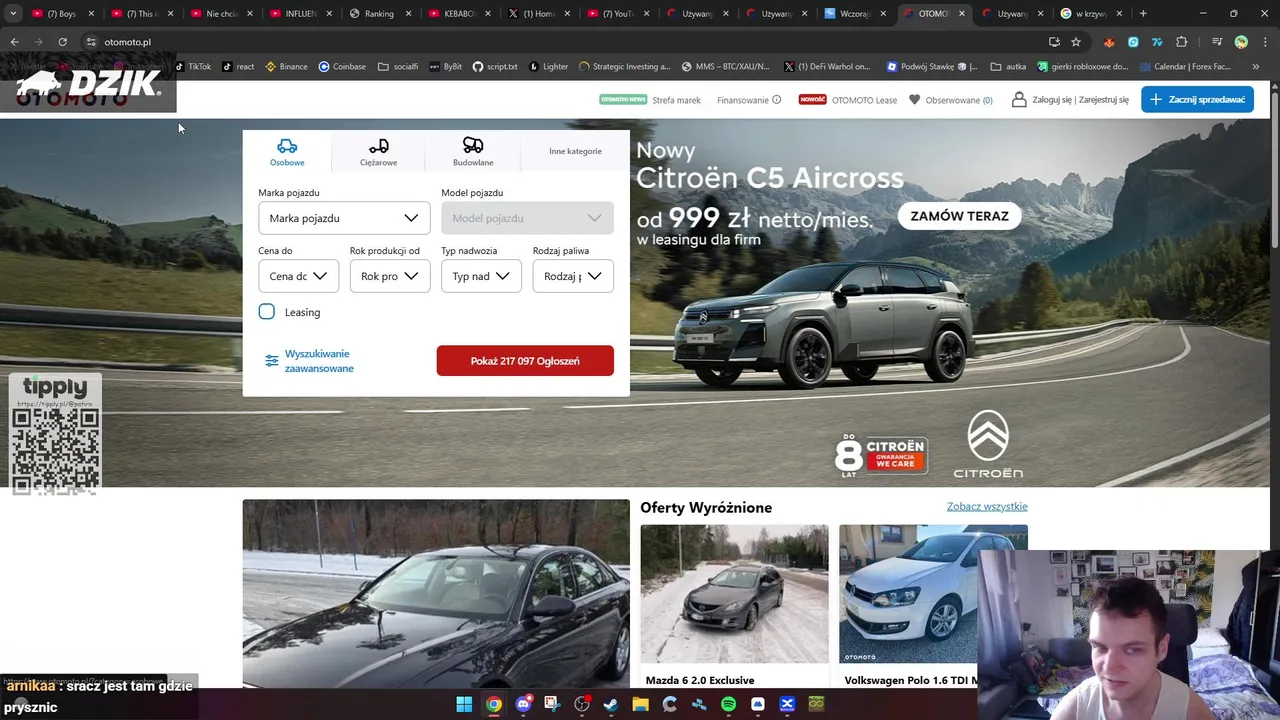This screenshot has height=720, width=1280.
Task: Open the Marka pojazdu dropdown
Action: [344, 218]
